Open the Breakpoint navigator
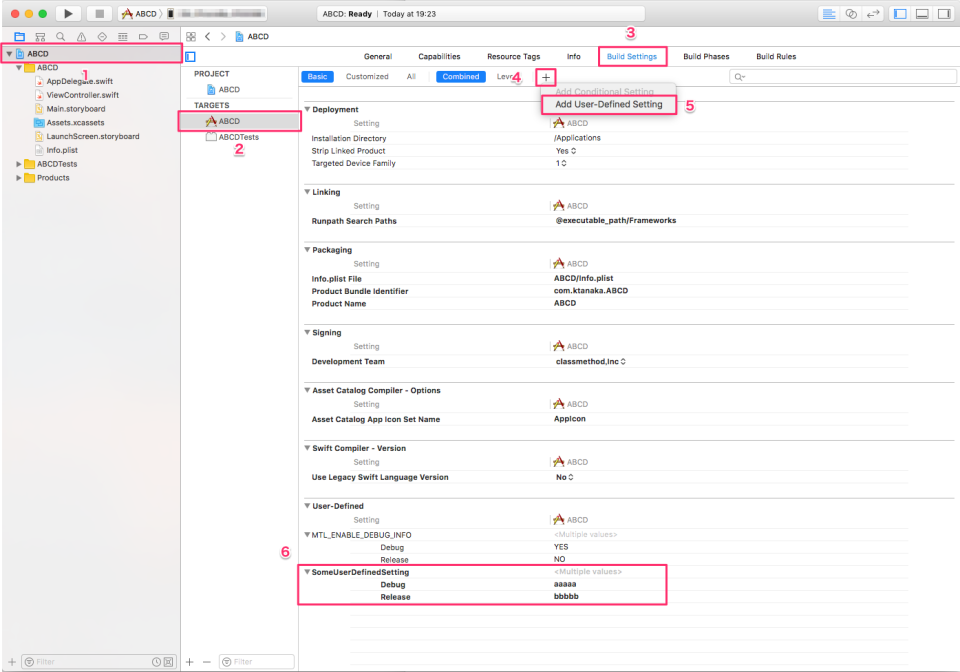The width and height of the screenshot is (960, 672). click(x=144, y=36)
